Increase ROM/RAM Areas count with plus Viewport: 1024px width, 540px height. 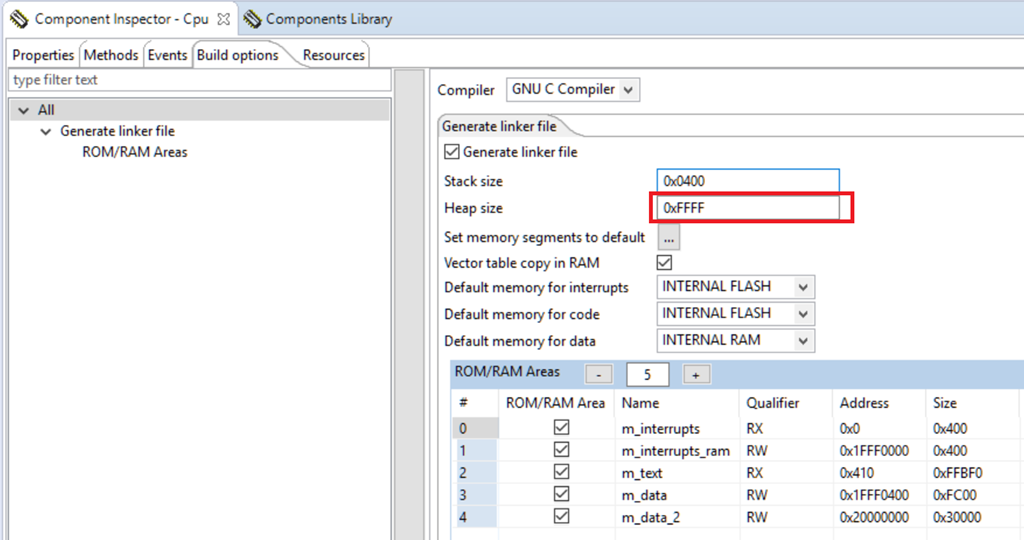point(696,374)
